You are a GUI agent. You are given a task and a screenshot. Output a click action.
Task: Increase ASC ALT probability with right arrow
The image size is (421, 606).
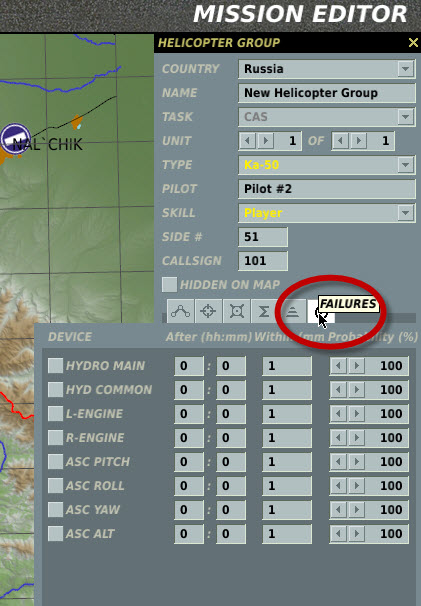(x=356, y=533)
